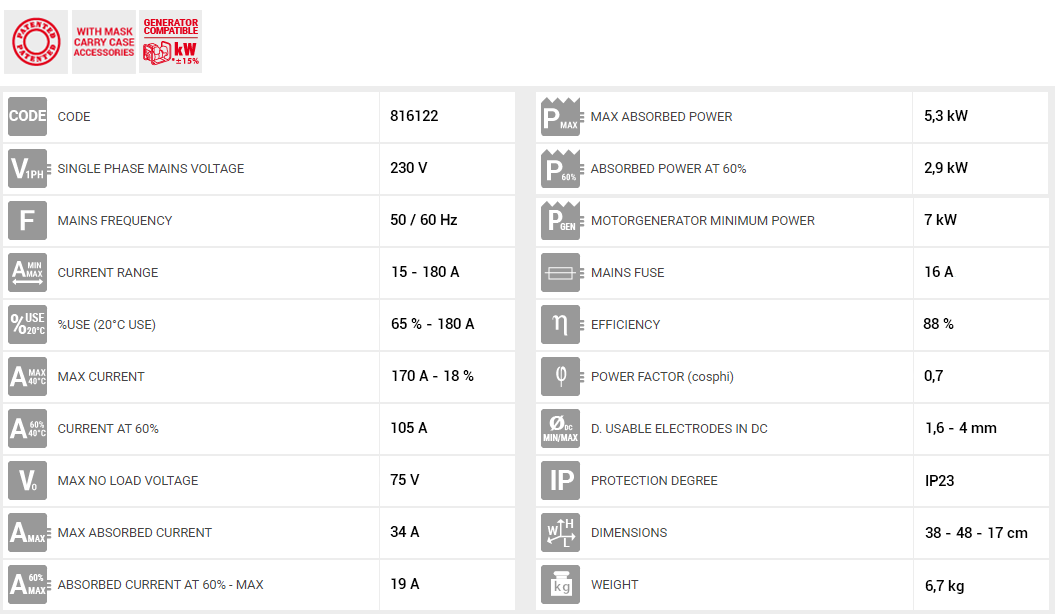
Task: Click the 38 - 48 - 17 cm dimensions value
Action: (x=976, y=533)
